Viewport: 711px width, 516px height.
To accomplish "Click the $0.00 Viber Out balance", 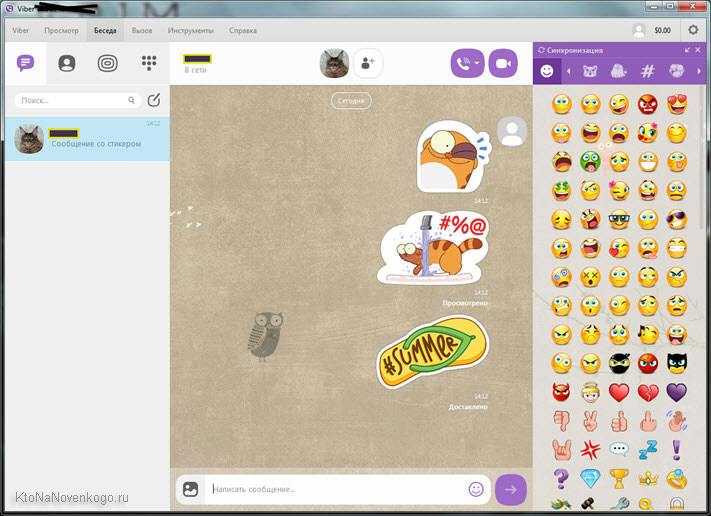I will pyautogui.click(x=662, y=30).
